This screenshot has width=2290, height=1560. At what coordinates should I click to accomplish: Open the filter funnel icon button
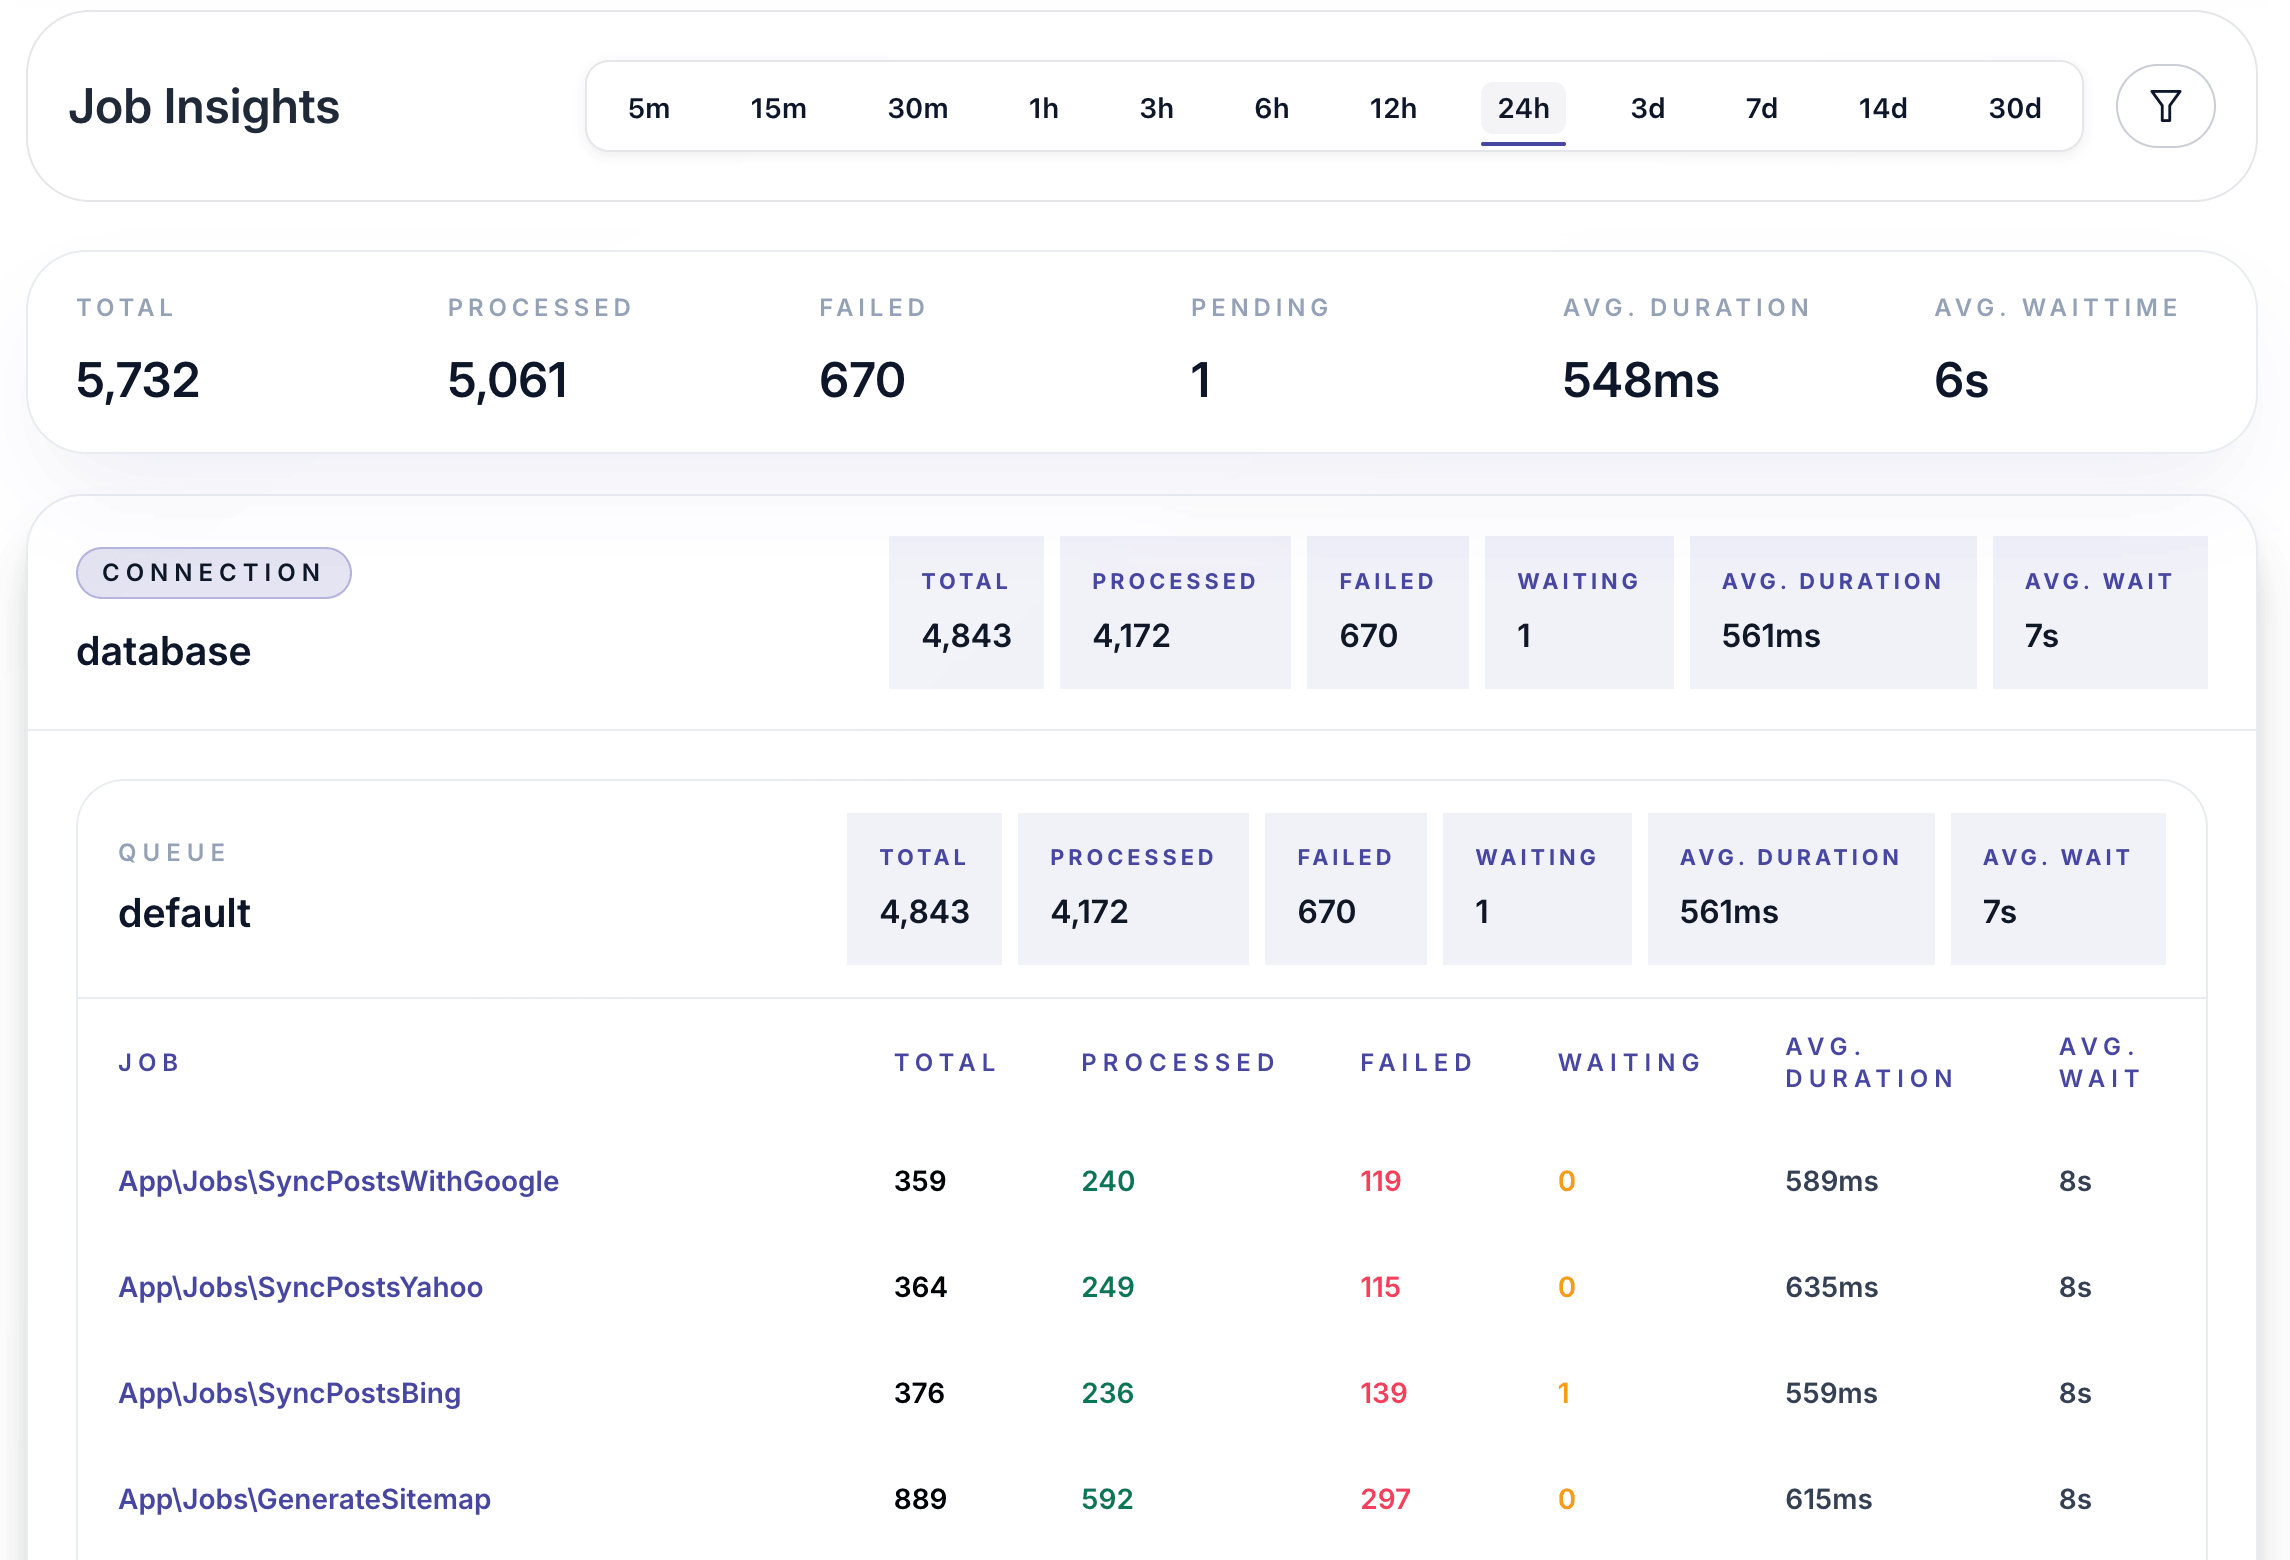coord(2165,106)
